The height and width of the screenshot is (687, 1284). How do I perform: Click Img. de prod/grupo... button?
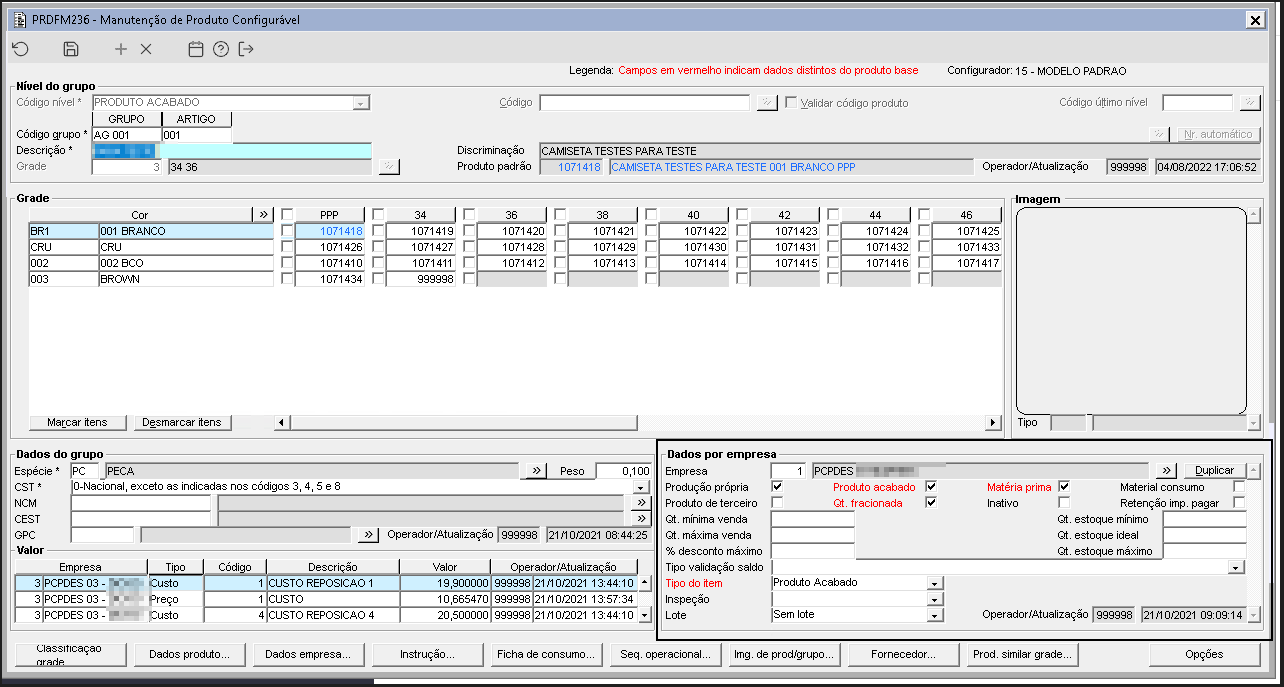coord(784,654)
